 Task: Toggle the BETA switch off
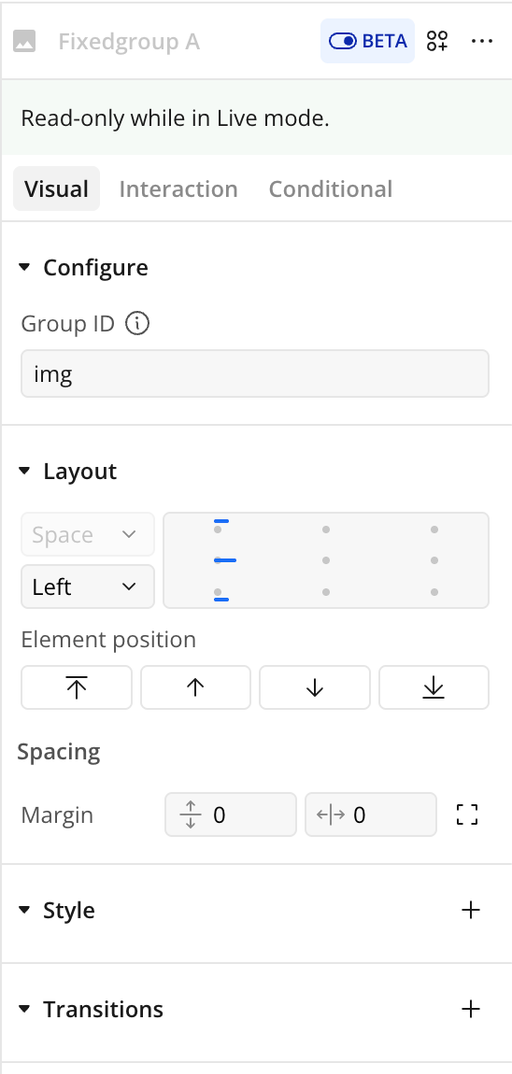(x=368, y=41)
